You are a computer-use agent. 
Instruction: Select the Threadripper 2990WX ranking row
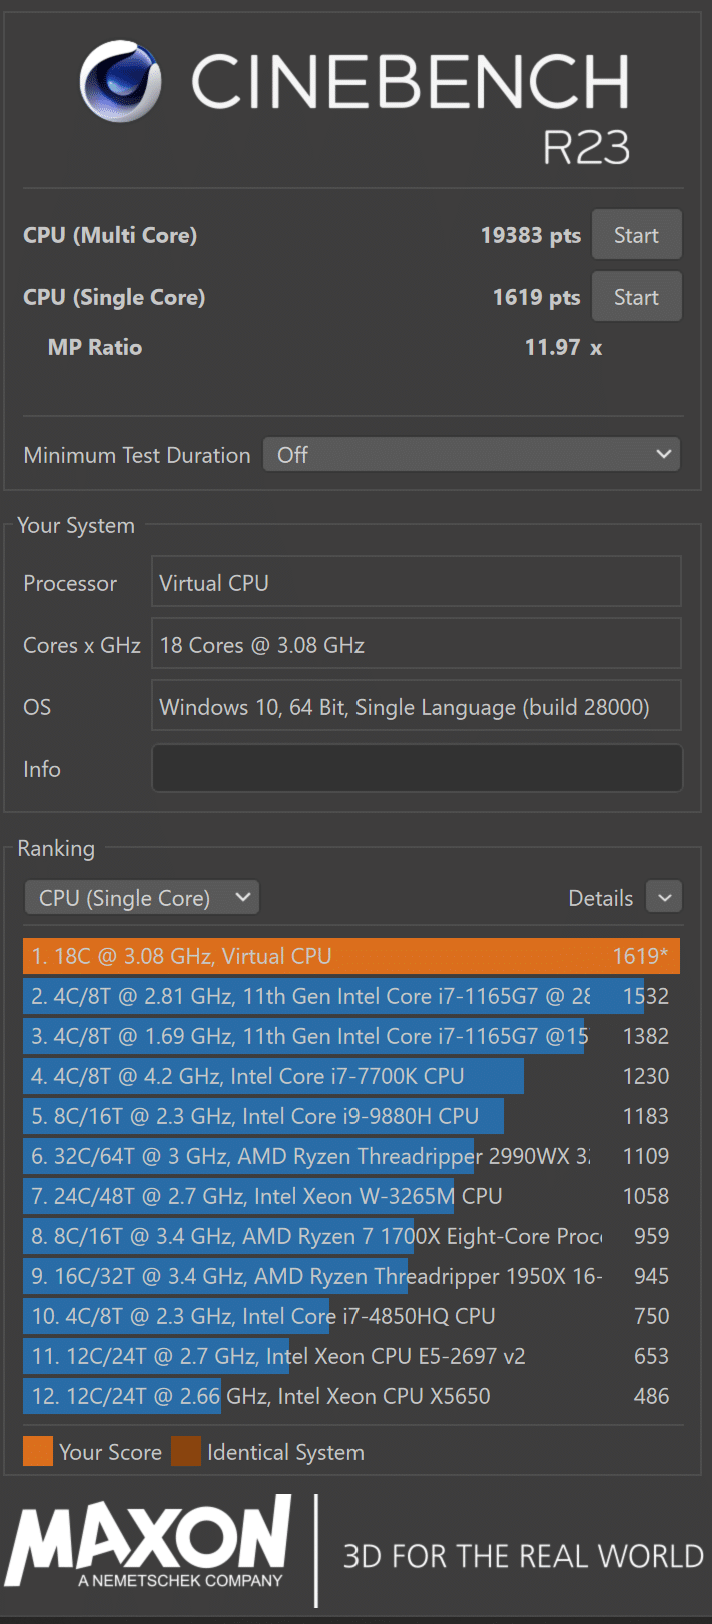(x=350, y=1156)
